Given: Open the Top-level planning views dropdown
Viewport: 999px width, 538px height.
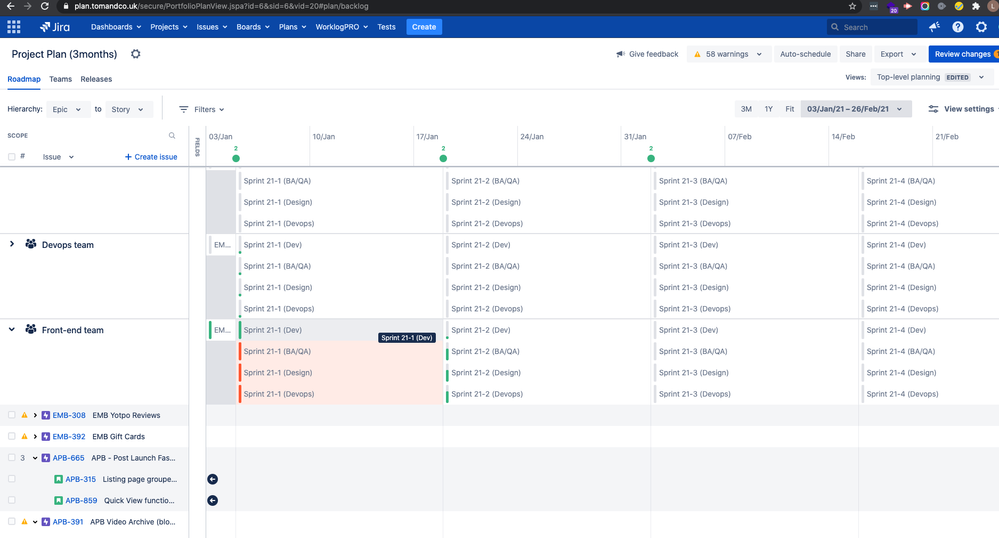Looking at the screenshot, I should [x=931, y=77].
